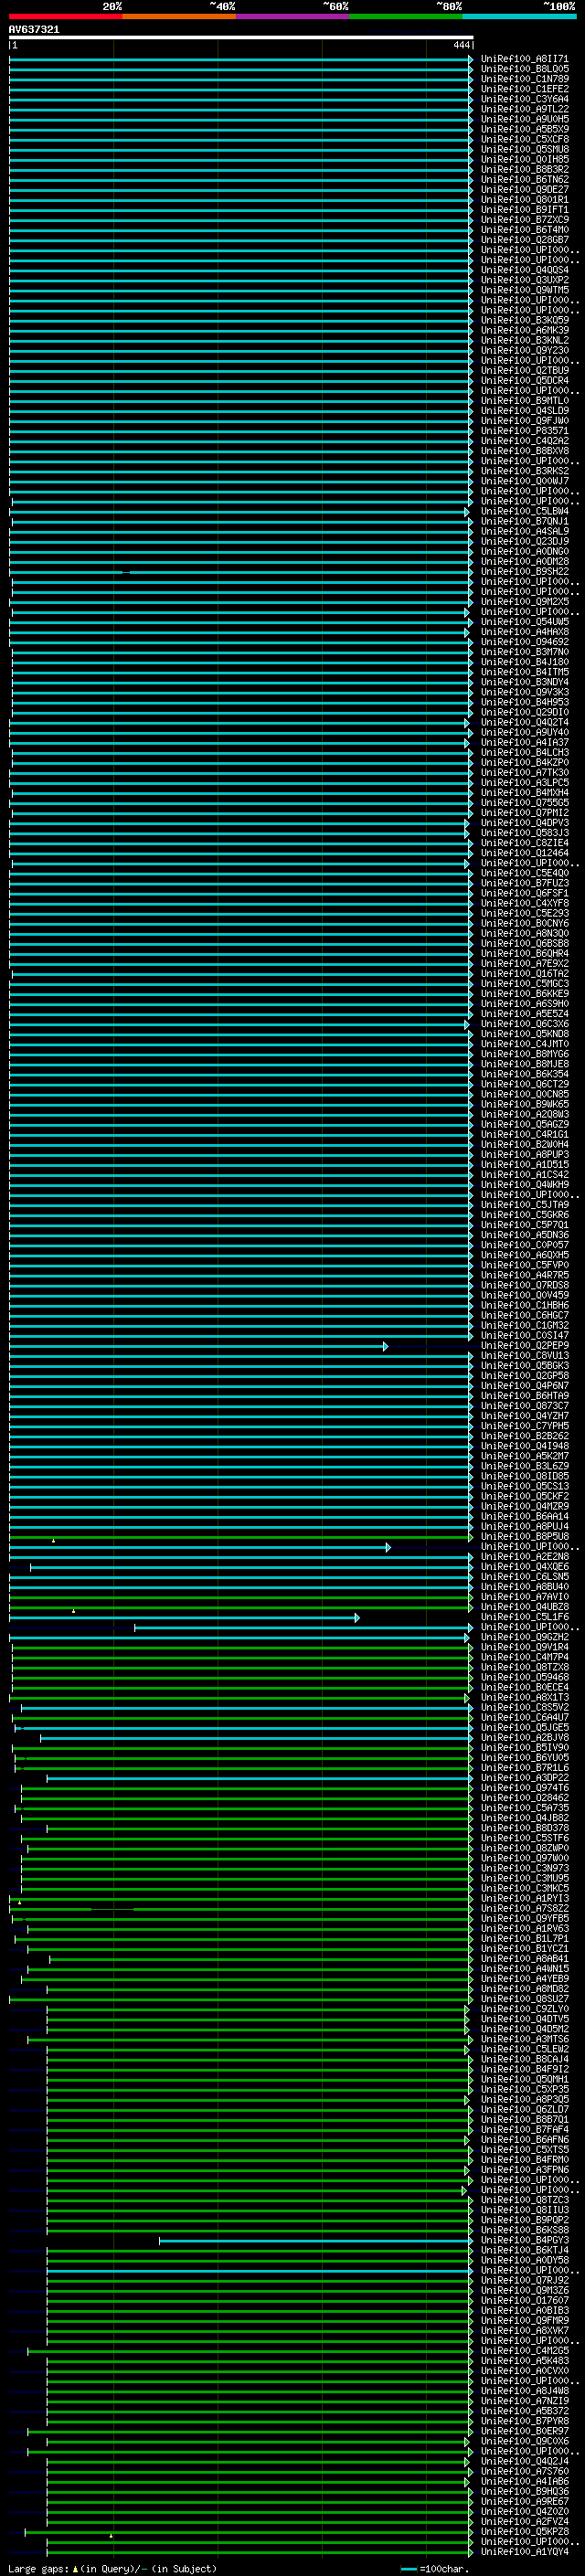Click the cyan partial bar for UniRef100_B4PGY3

coord(315,2240)
